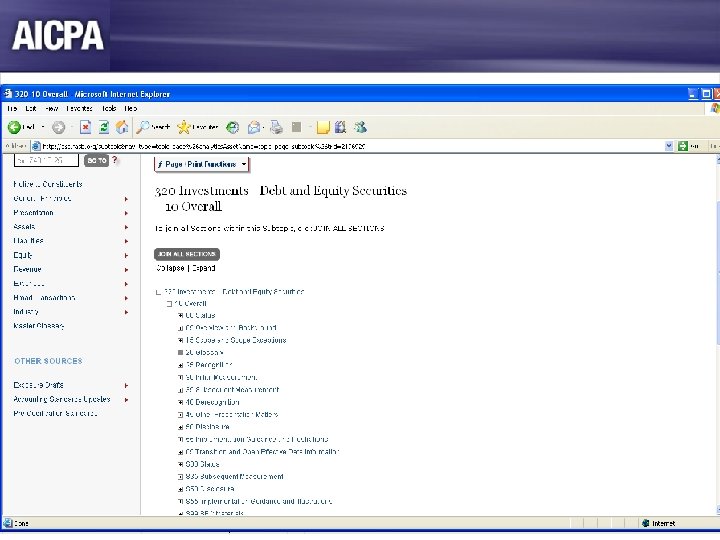Image resolution: width=720 pixels, height=540 pixels.
Task: Click the Collapse link
Action: (x=170, y=268)
